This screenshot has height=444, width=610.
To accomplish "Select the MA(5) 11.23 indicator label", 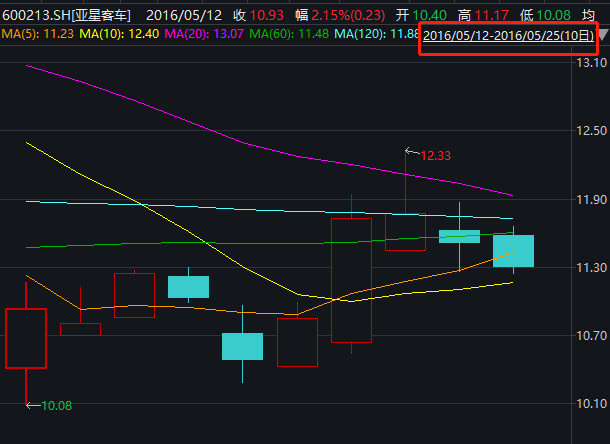I will 38,35.
